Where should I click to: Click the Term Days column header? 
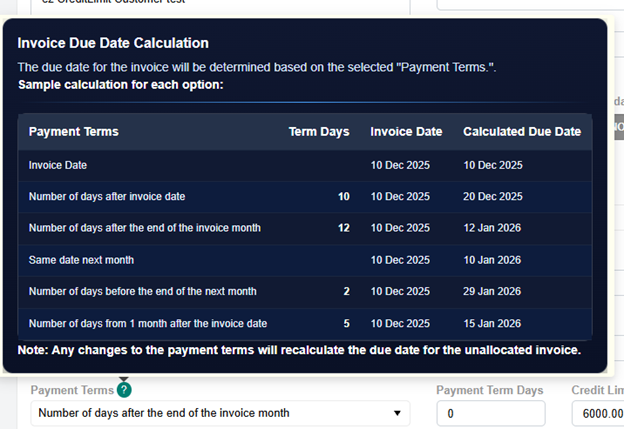coord(318,132)
